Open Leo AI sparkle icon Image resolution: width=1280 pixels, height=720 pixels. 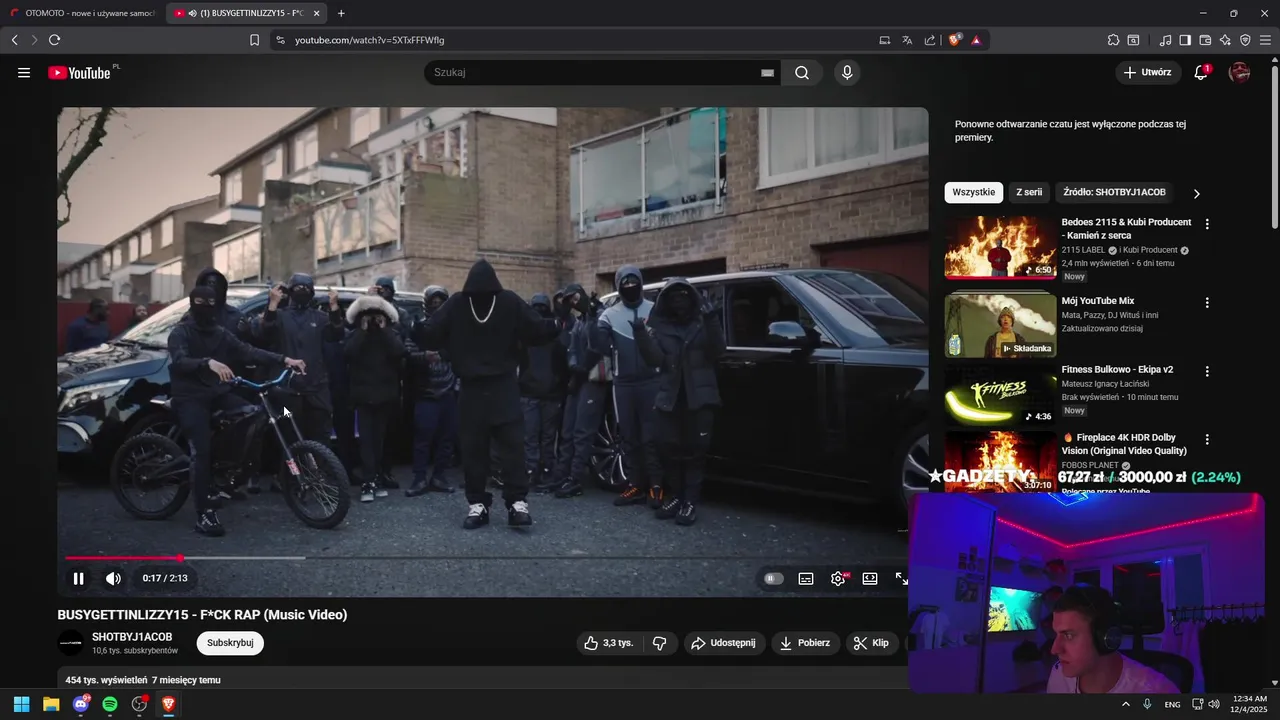(x=1225, y=40)
